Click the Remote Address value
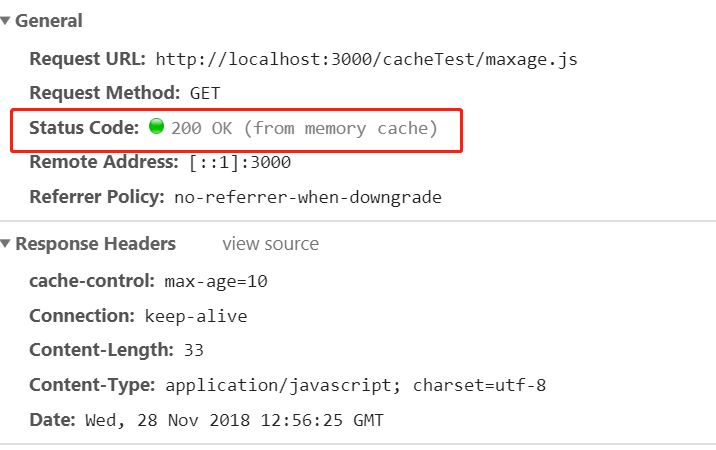The height and width of the screenshot is (450, 716). tap(240, 162)
